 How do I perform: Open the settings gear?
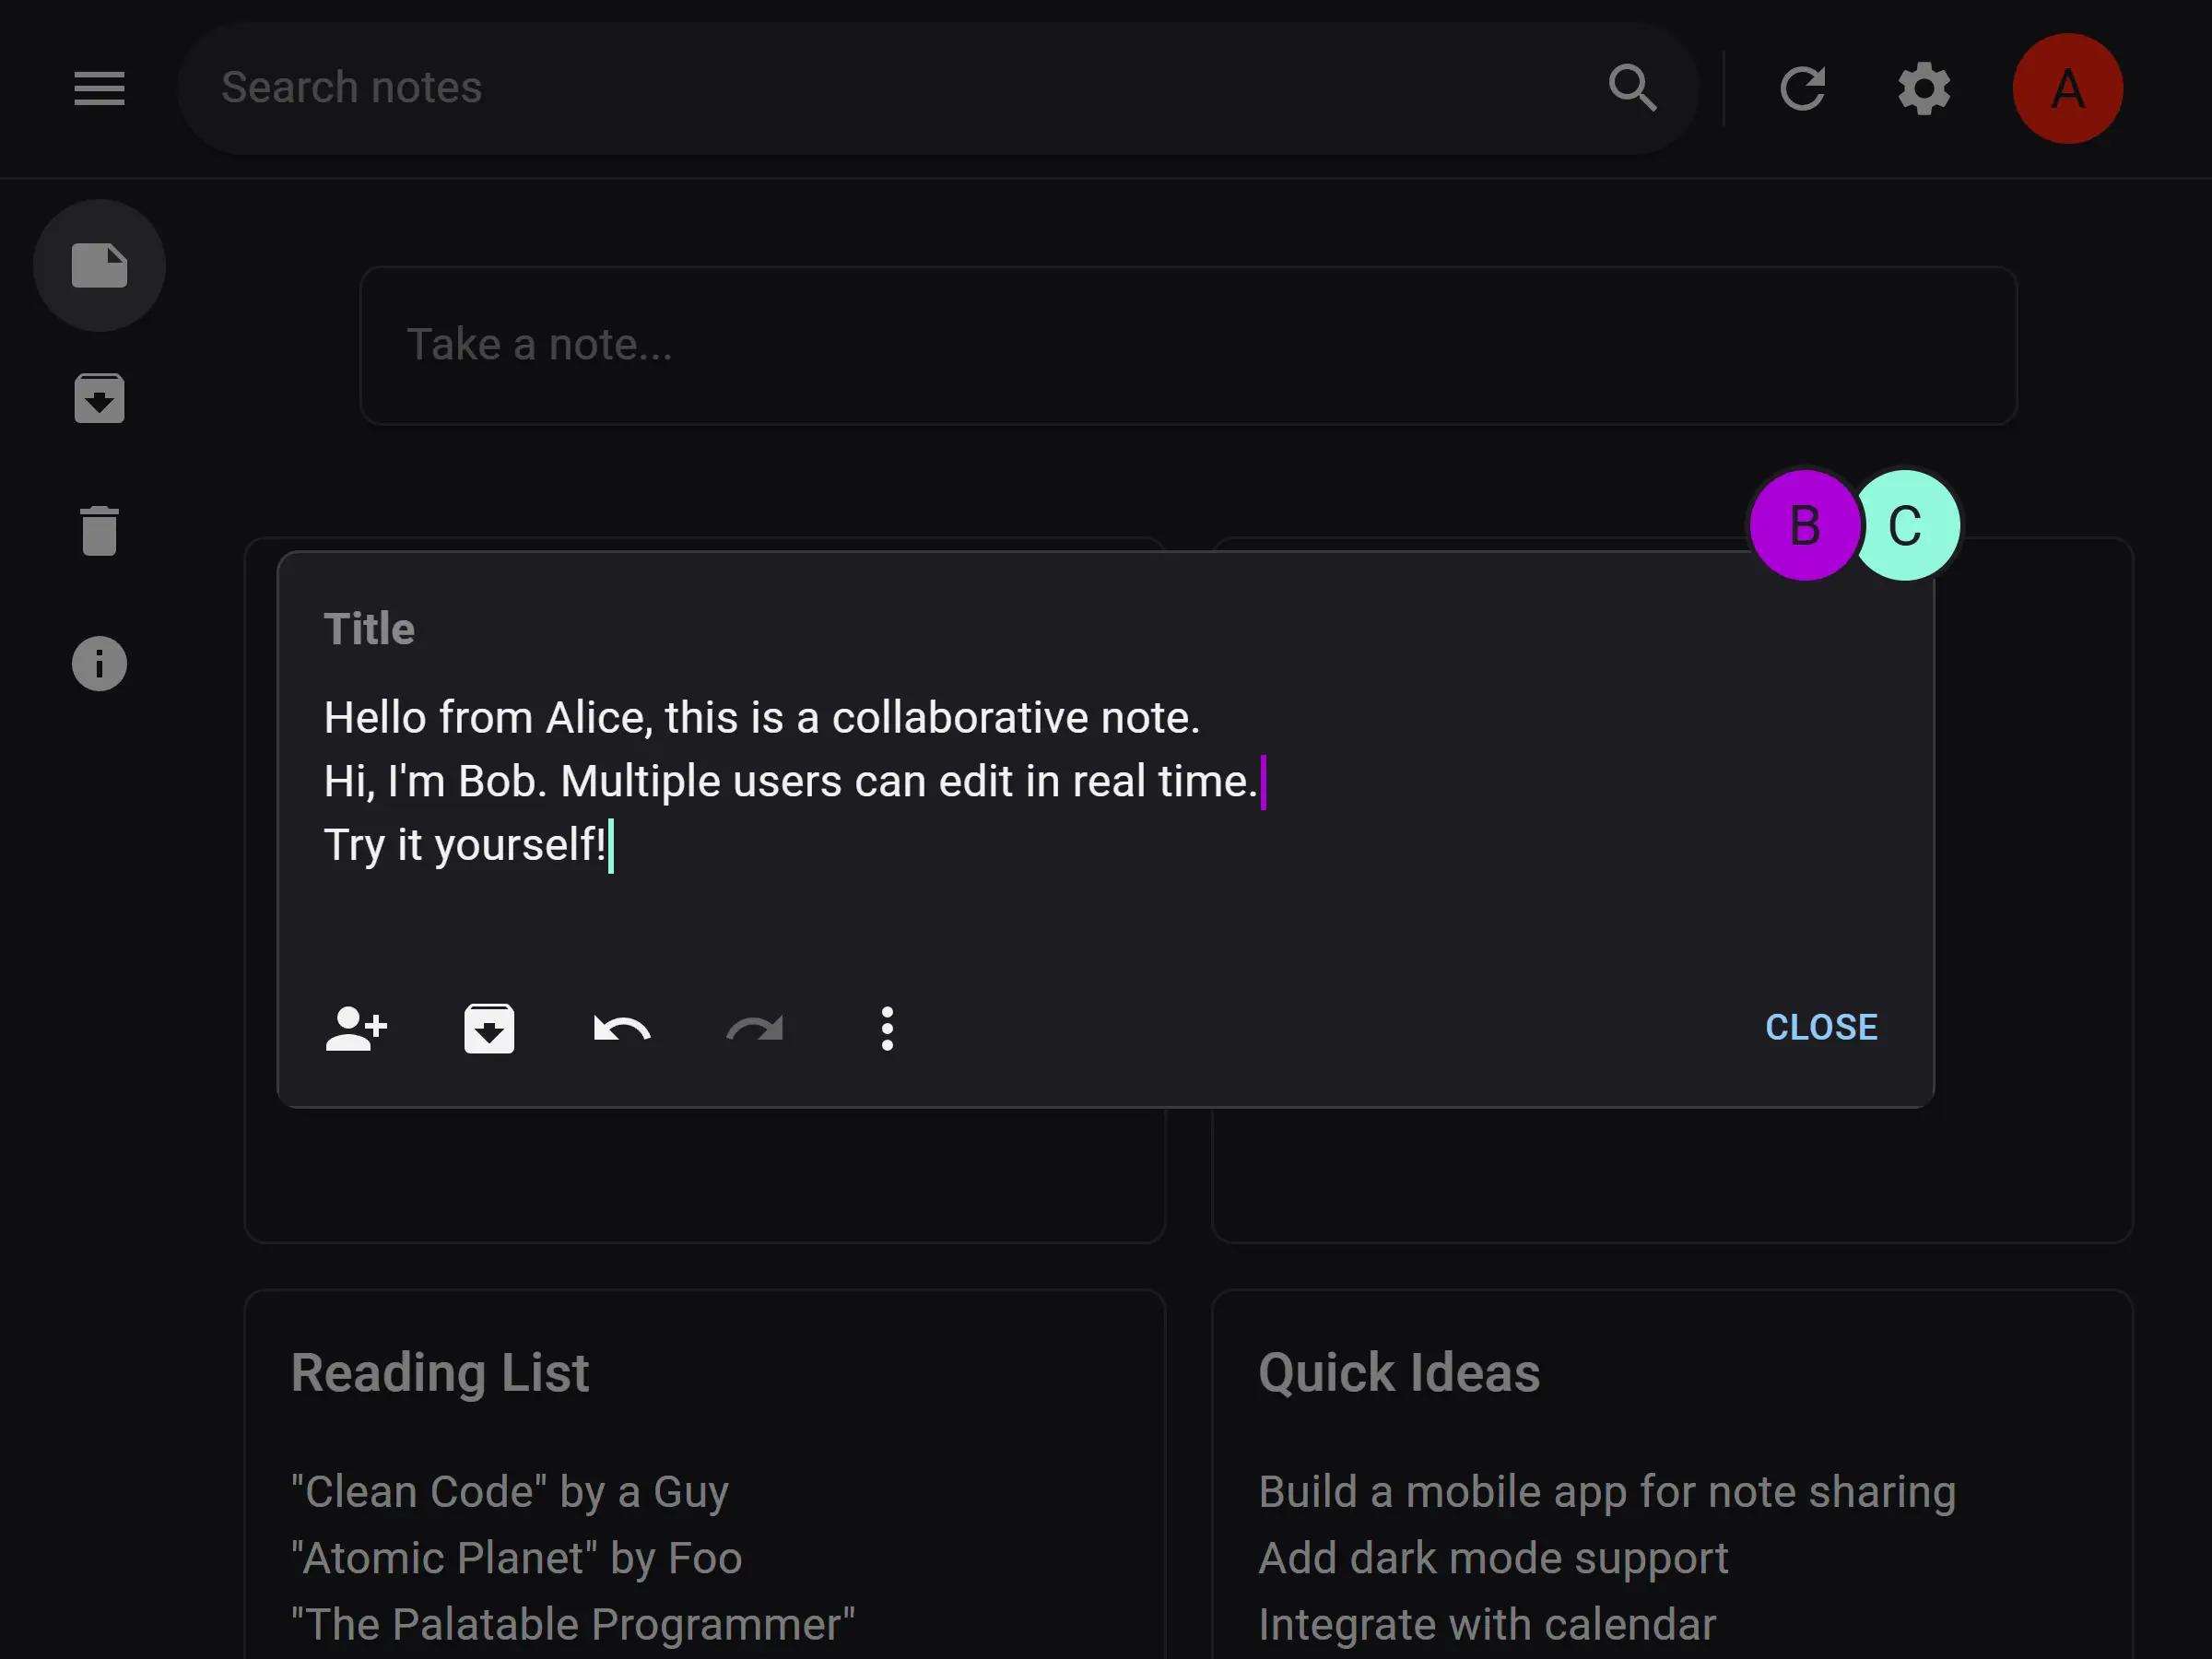(1925, 88)
